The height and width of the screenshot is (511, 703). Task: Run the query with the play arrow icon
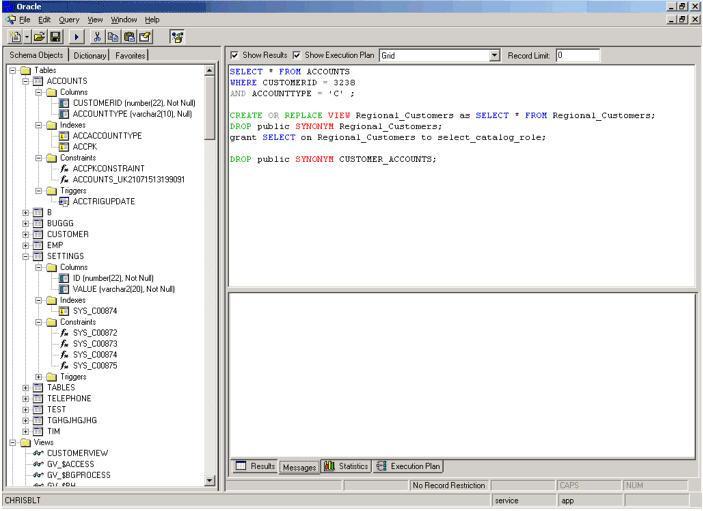(x=76, y=37)
